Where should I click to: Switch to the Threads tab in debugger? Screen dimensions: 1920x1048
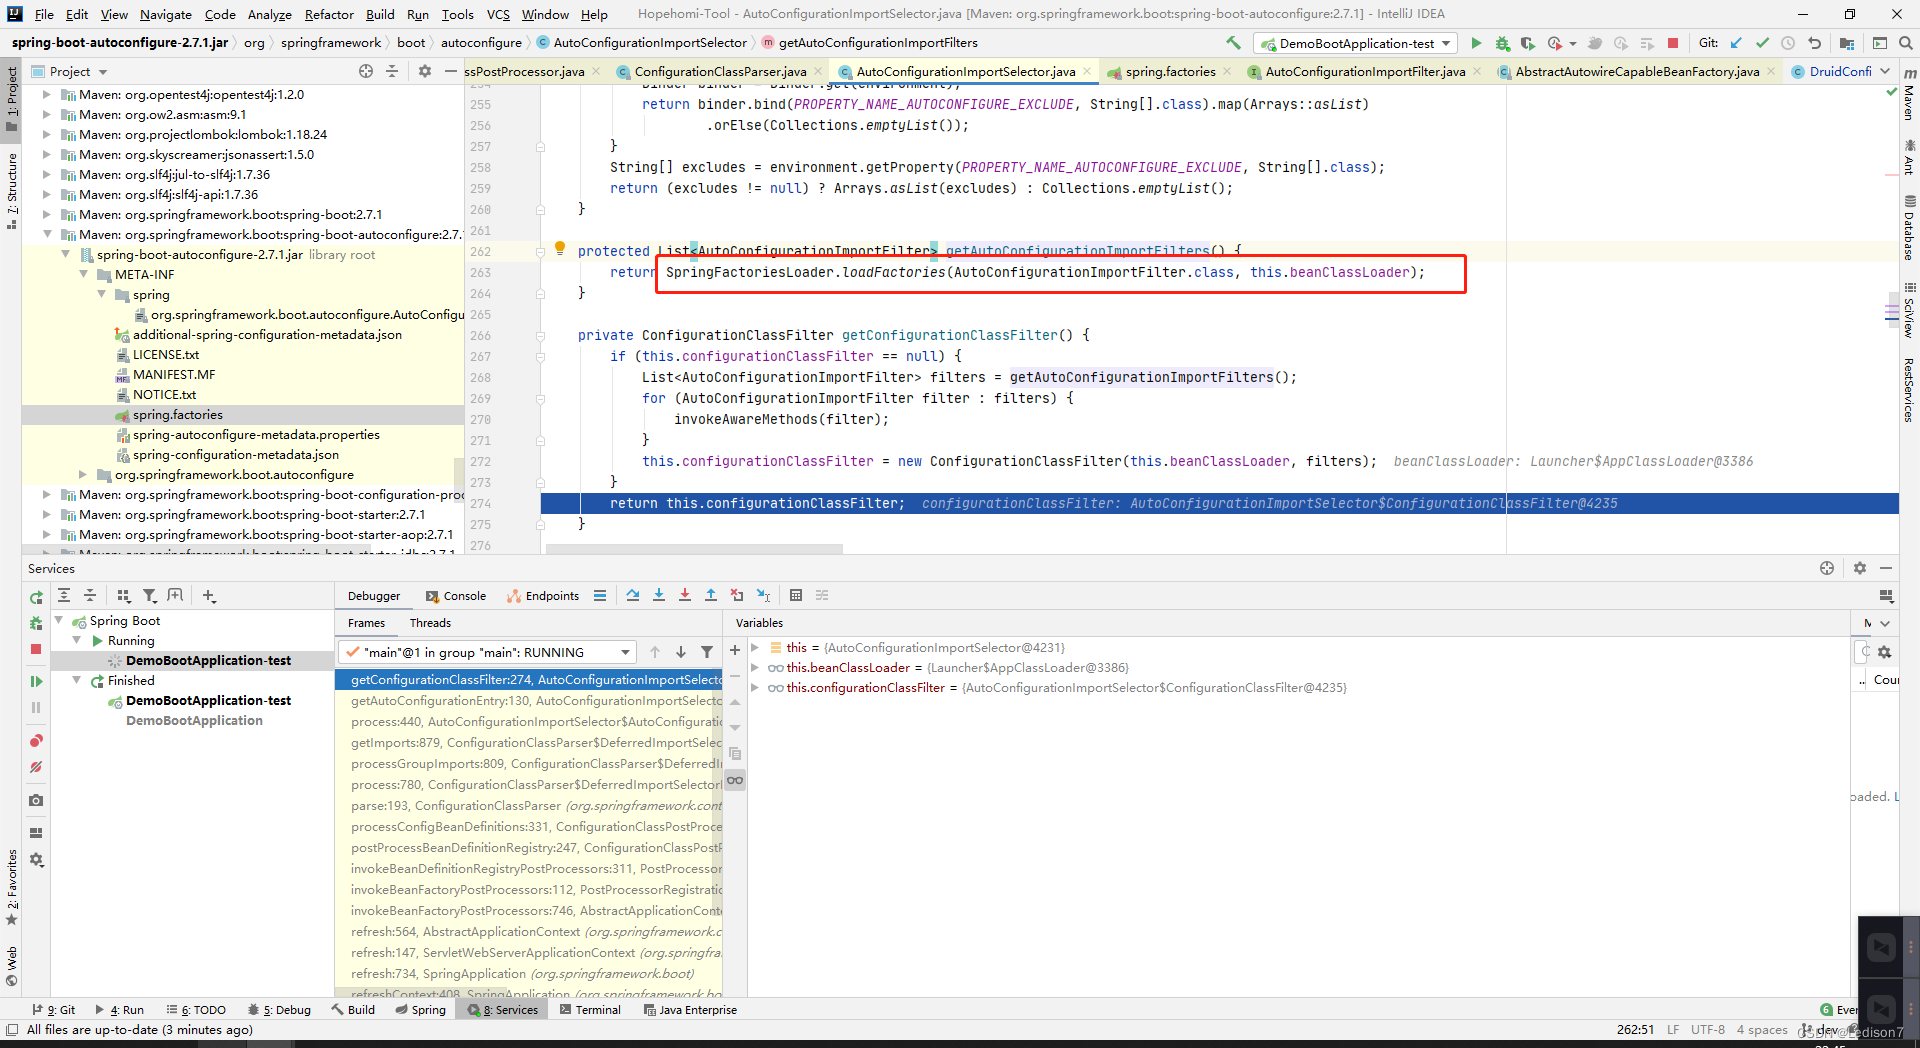430,623
